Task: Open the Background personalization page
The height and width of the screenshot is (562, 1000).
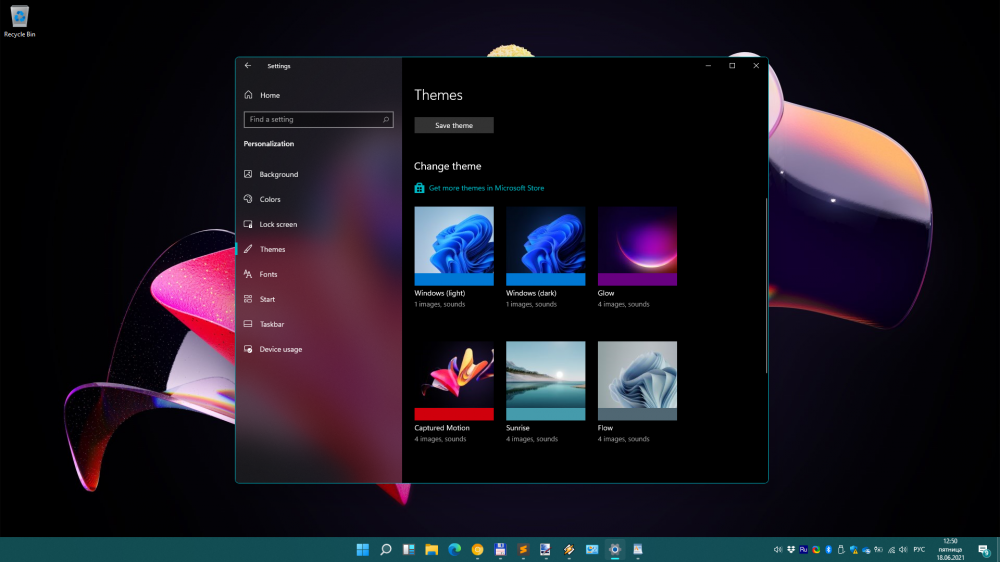Action: 278,174
